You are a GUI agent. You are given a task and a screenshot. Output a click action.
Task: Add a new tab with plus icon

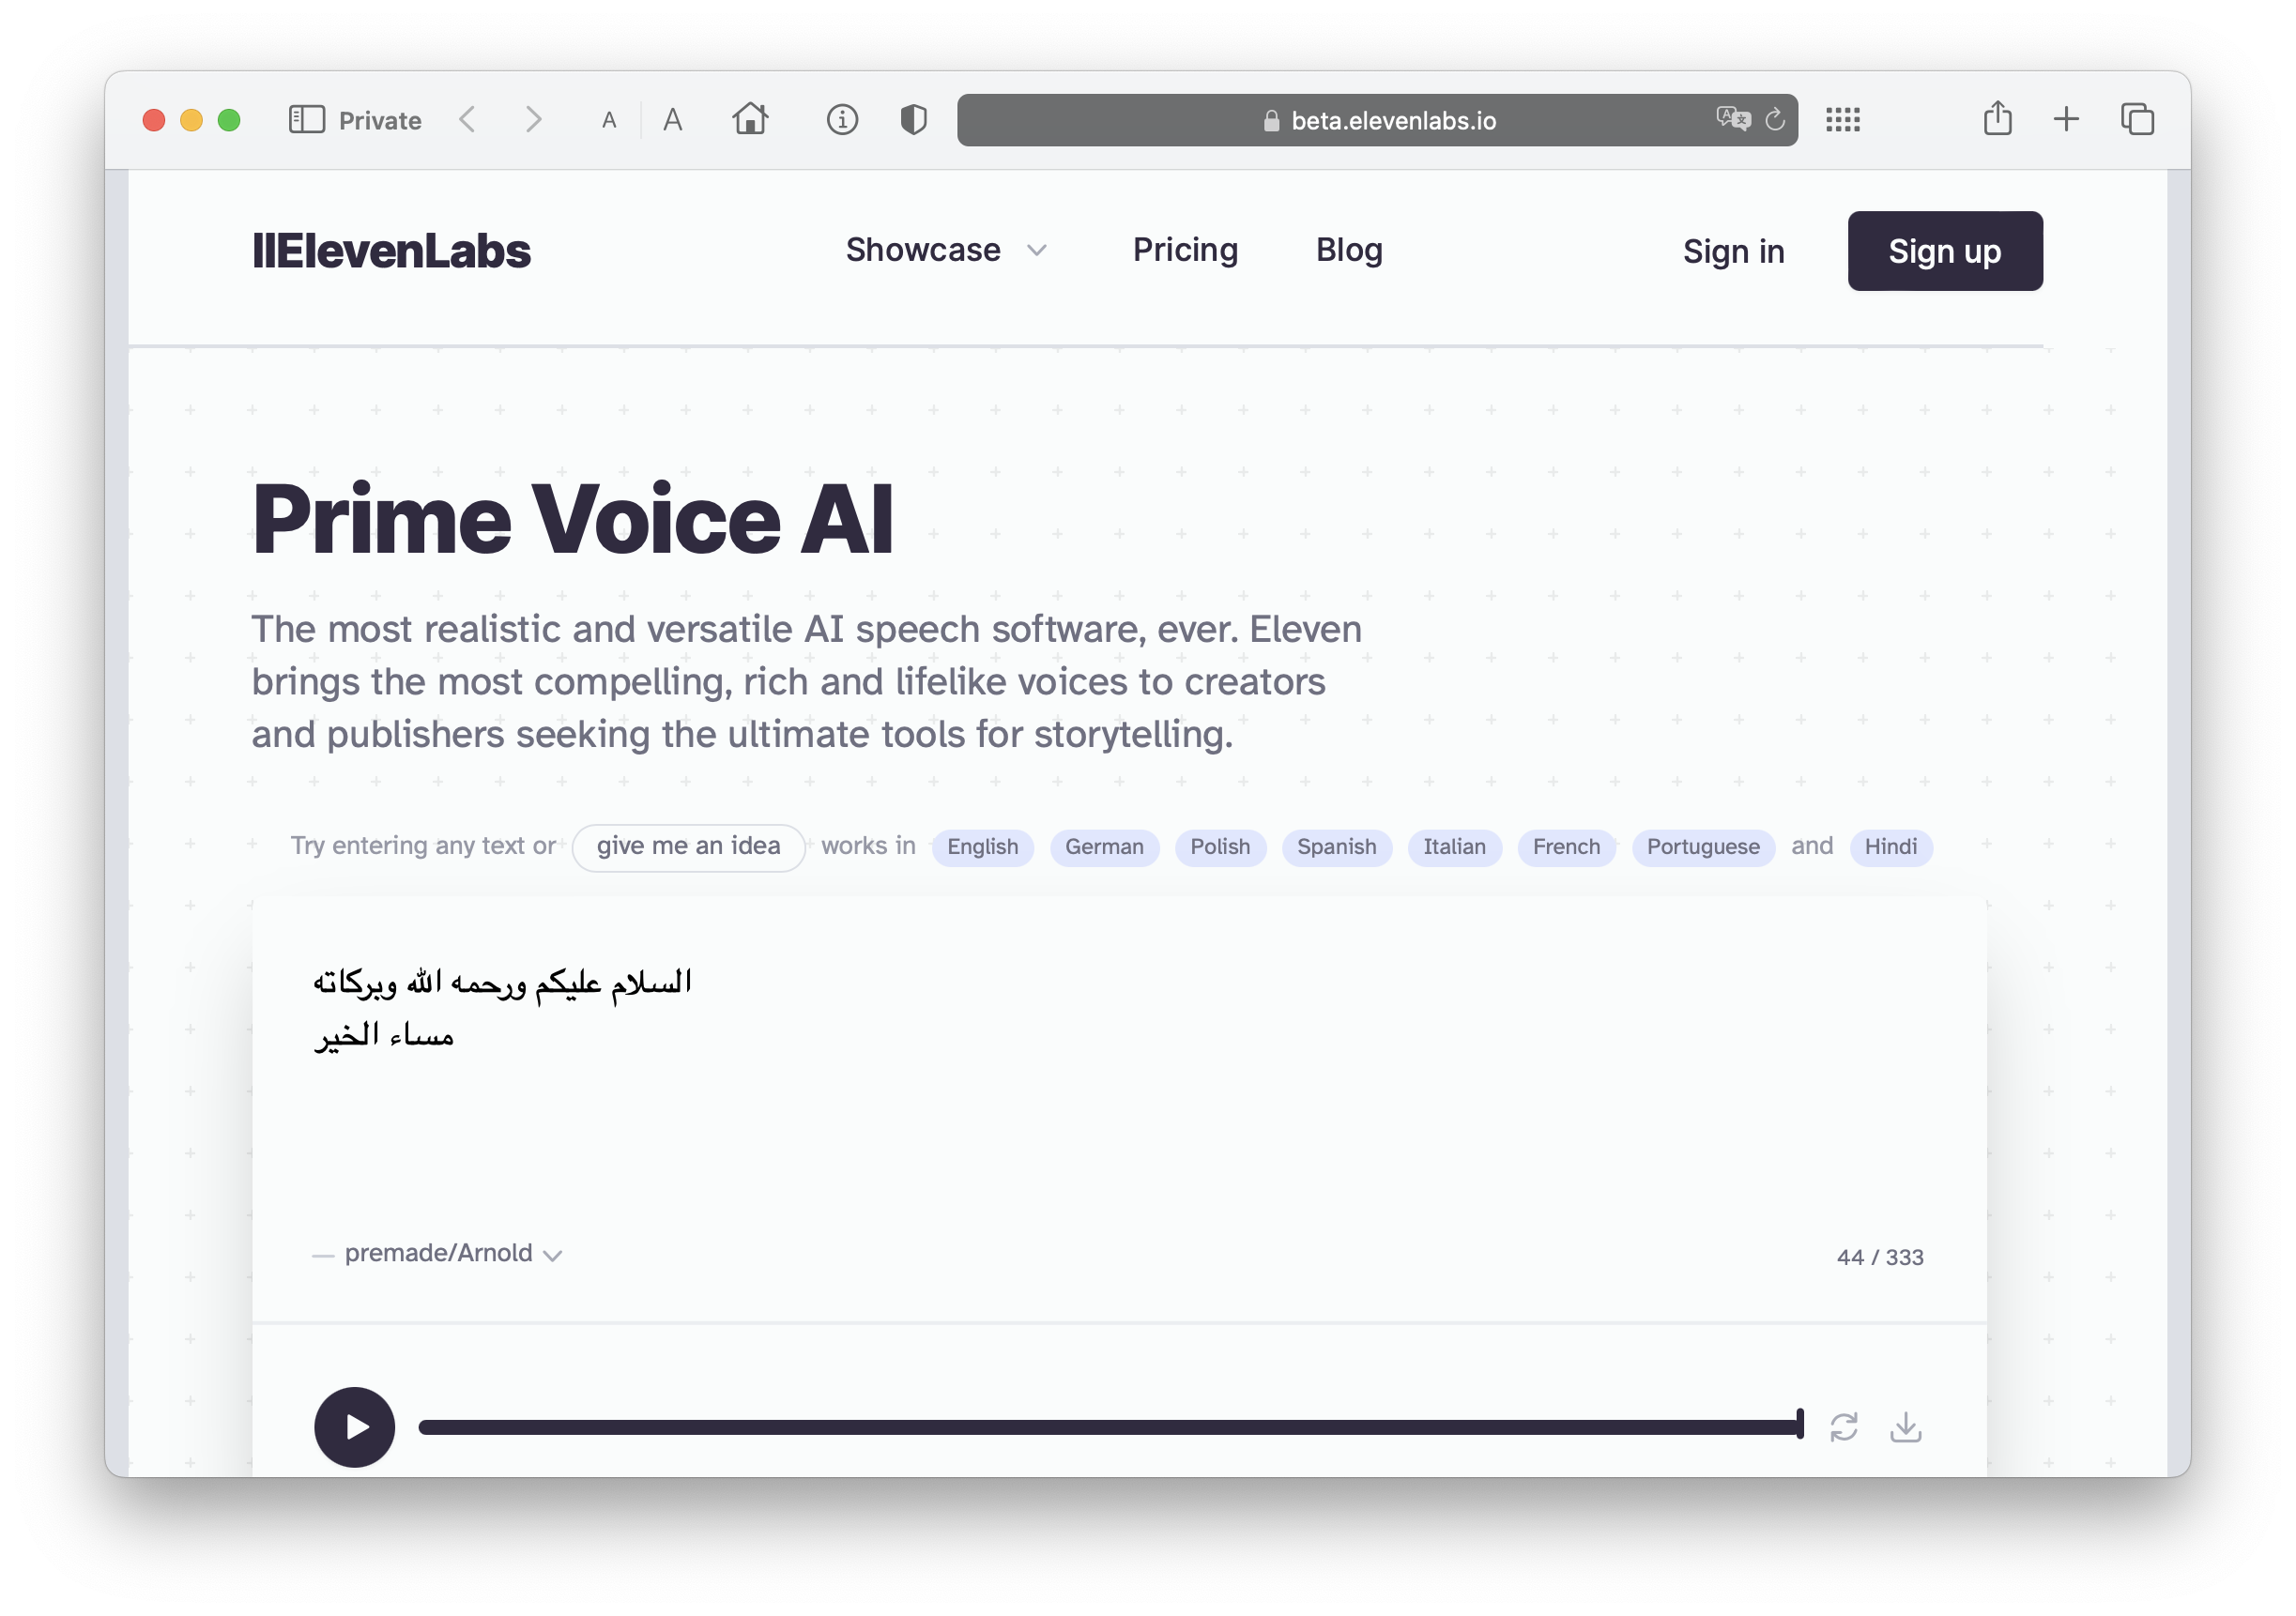pos(2066,120)
